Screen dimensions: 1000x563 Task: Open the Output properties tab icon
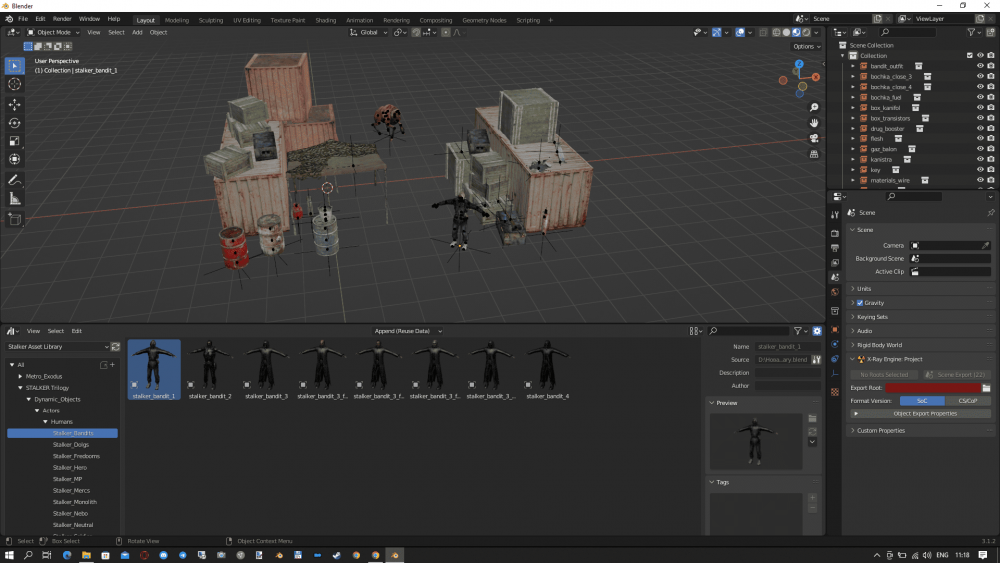click(x=835, y=248)
